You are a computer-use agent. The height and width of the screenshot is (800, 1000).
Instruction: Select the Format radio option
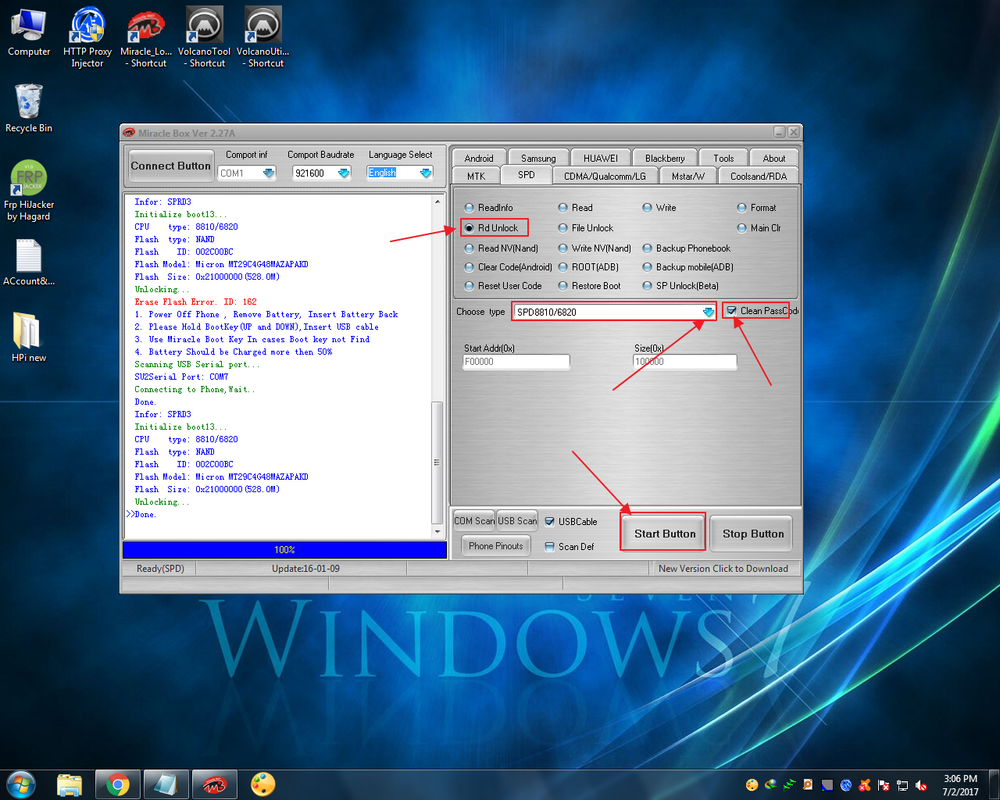click(x=756, y=207)
